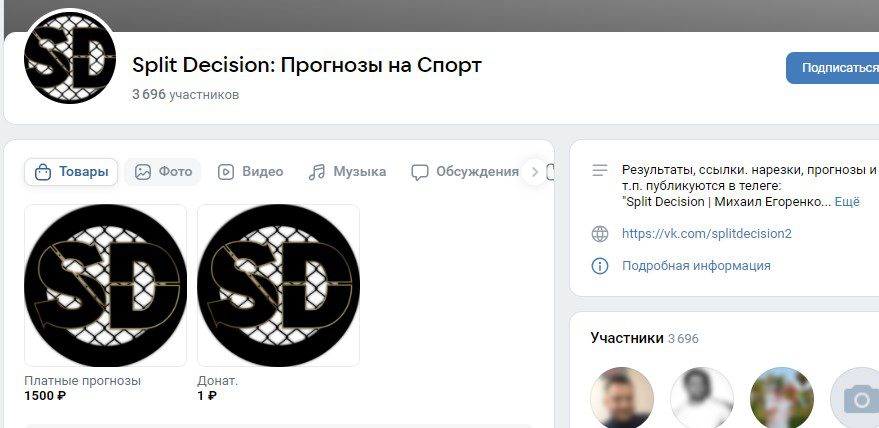Click the Фото tab picture icon
The height and width of the screenshot is (428, 879).
click(x=143, y=172)
